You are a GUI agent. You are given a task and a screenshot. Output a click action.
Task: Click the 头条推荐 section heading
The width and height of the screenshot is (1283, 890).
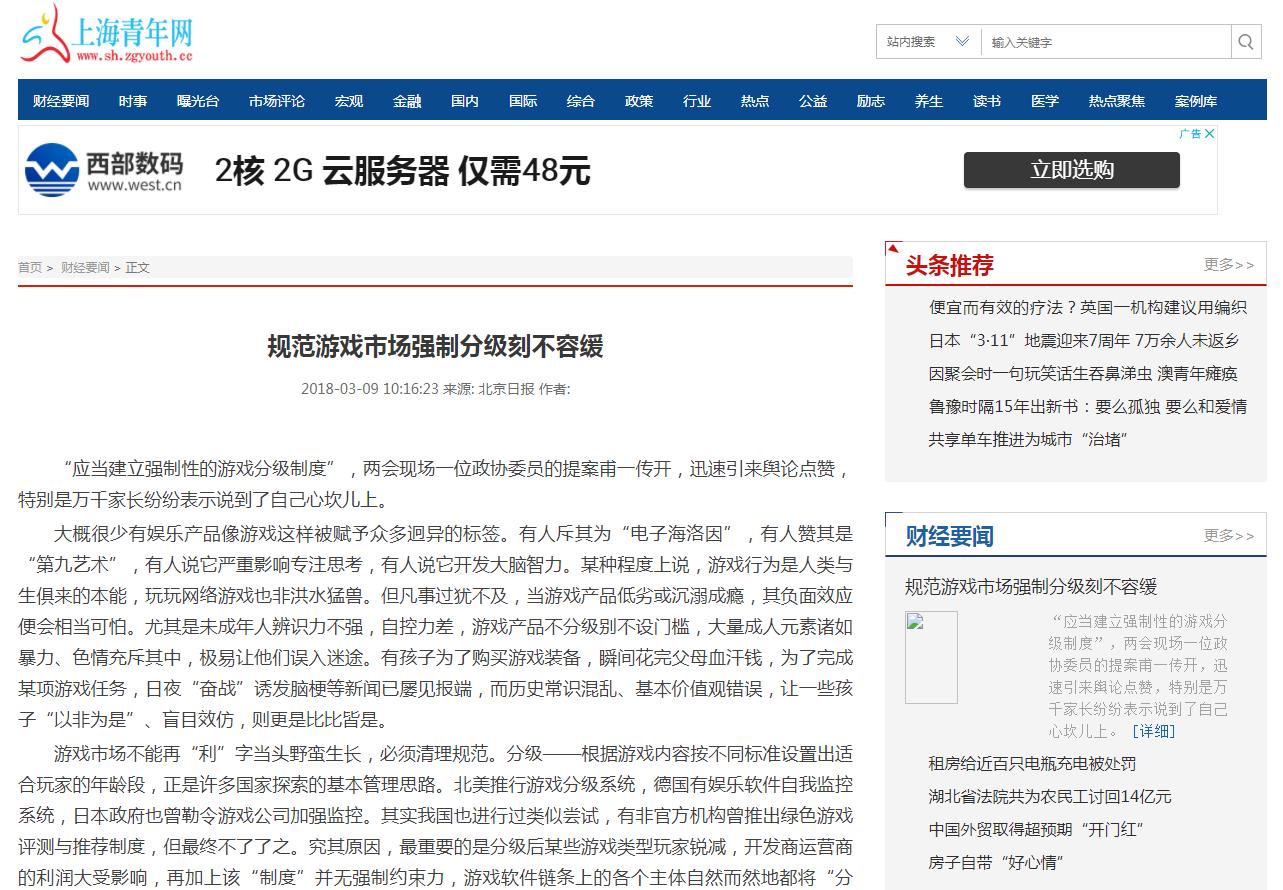[950, 265]
